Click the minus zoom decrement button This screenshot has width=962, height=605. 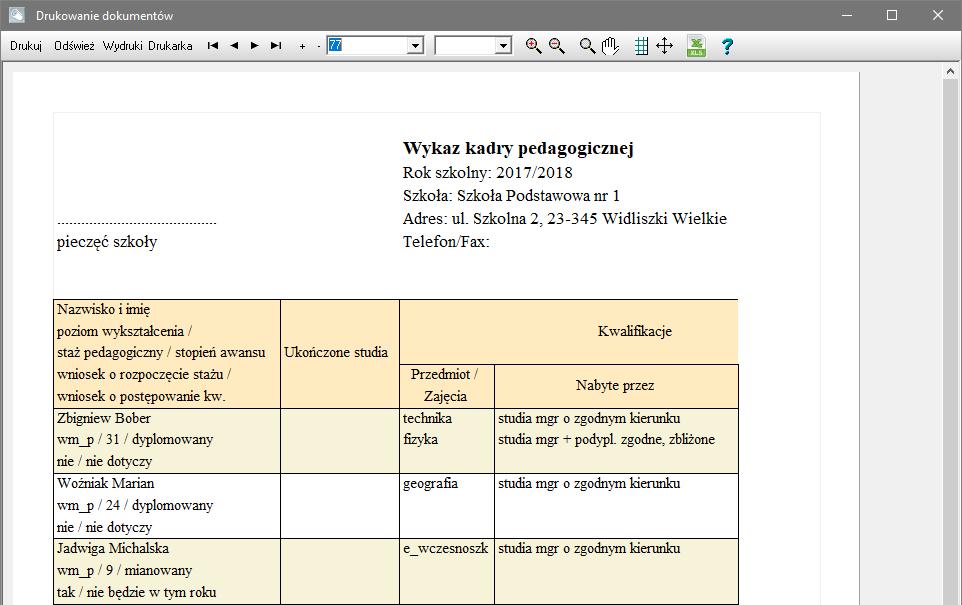[x=318, y=47]
